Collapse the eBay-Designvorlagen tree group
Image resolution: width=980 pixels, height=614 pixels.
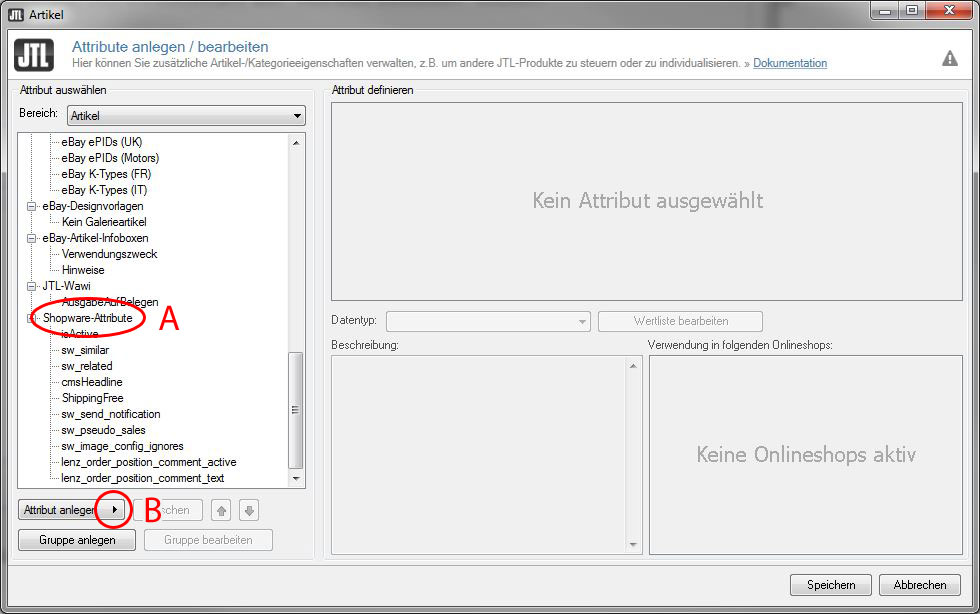coord(31,206)
